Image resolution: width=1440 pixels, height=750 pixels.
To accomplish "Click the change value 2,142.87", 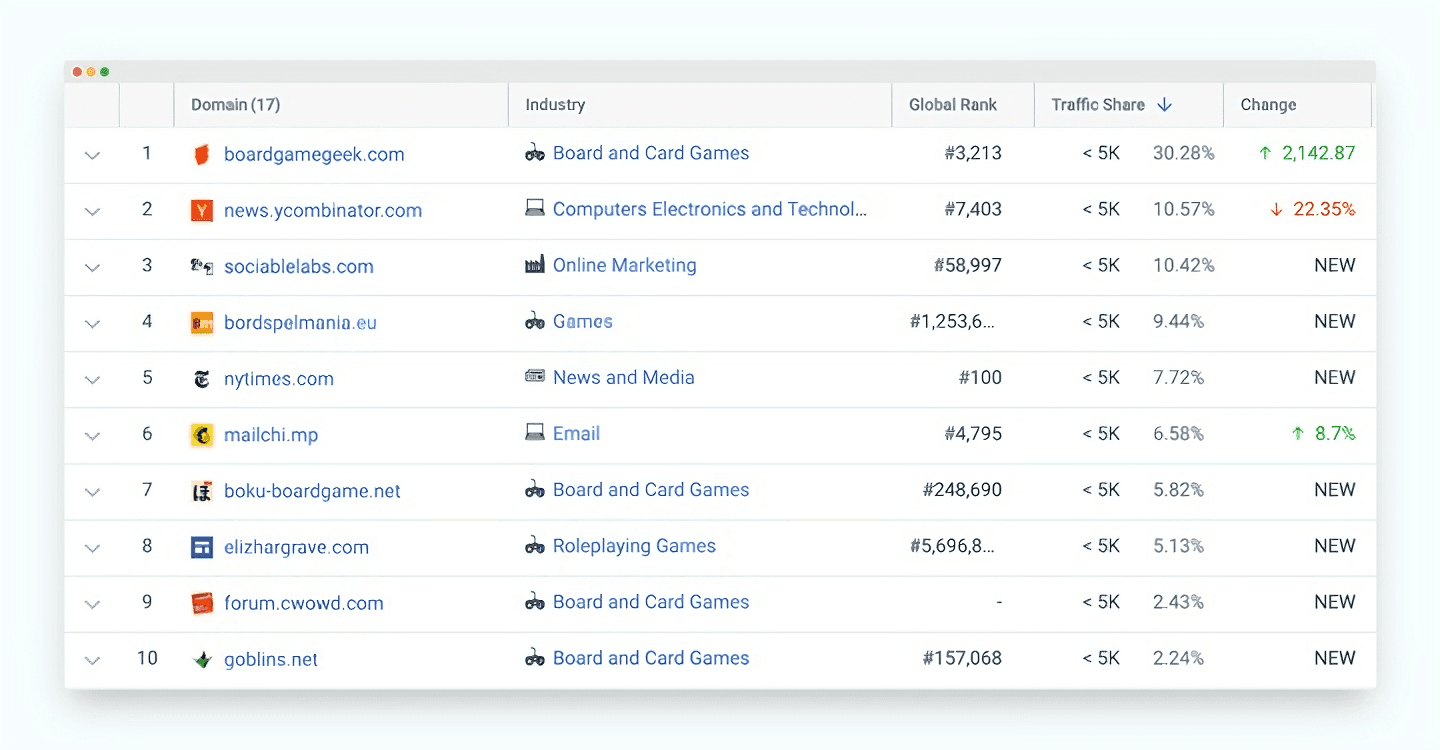I will (1318, 153).
